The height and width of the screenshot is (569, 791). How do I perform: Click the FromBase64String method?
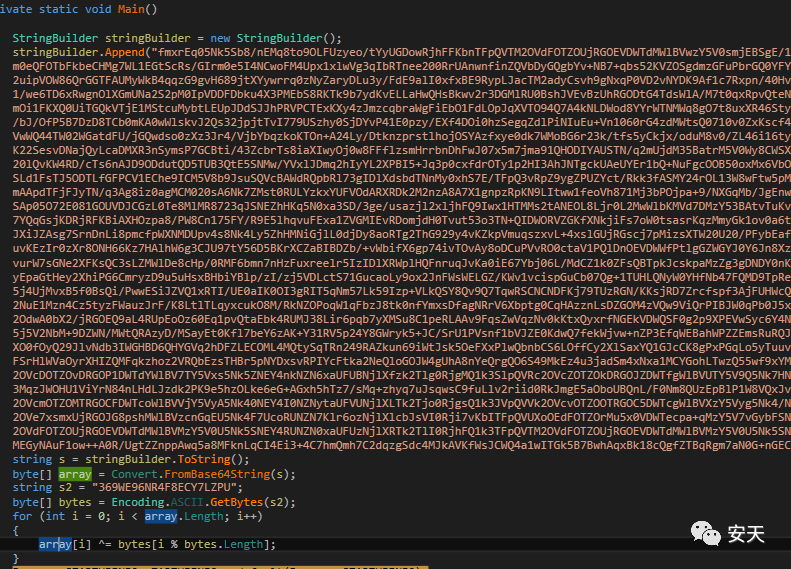[217, 474]
